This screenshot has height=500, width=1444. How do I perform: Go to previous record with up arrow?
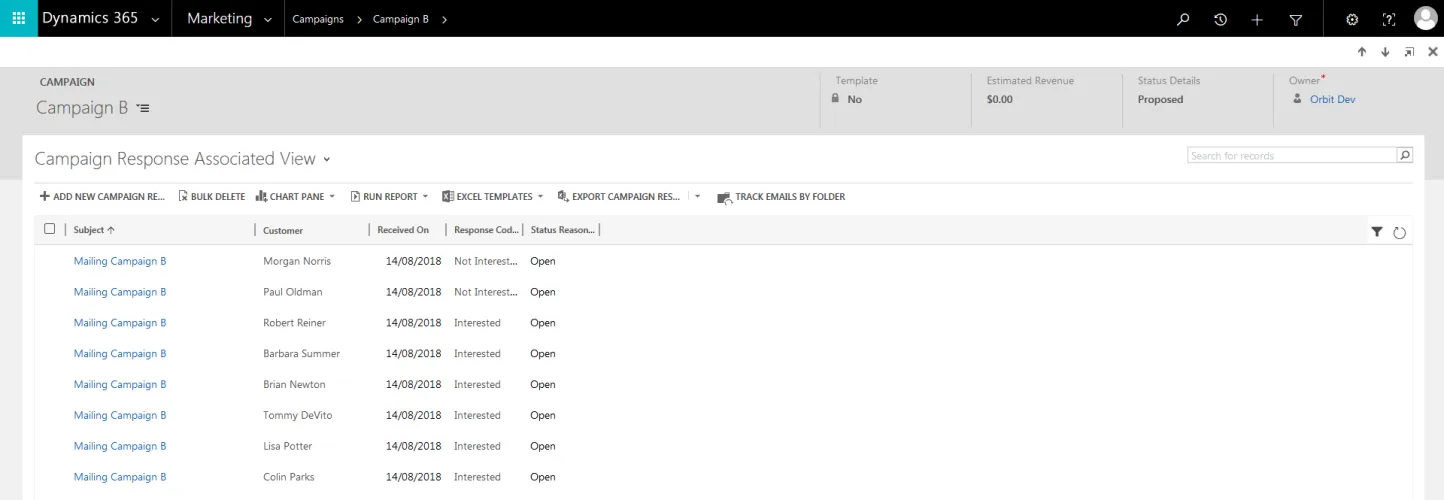tap(1361, 52)
